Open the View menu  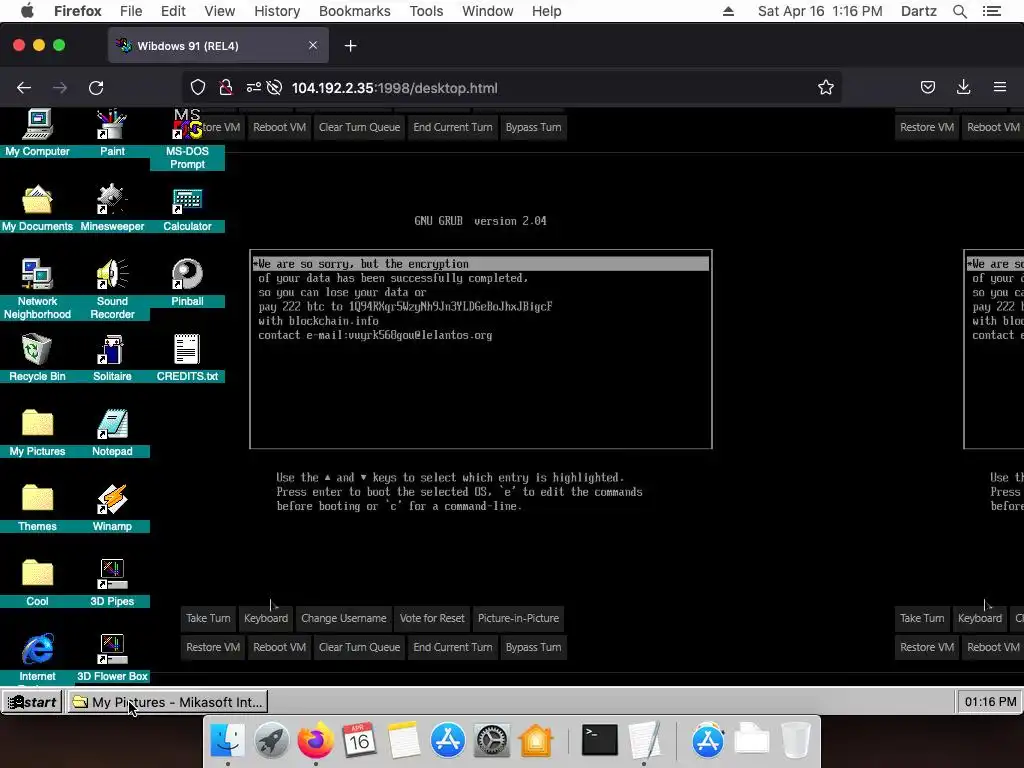(x=219, y=11)
